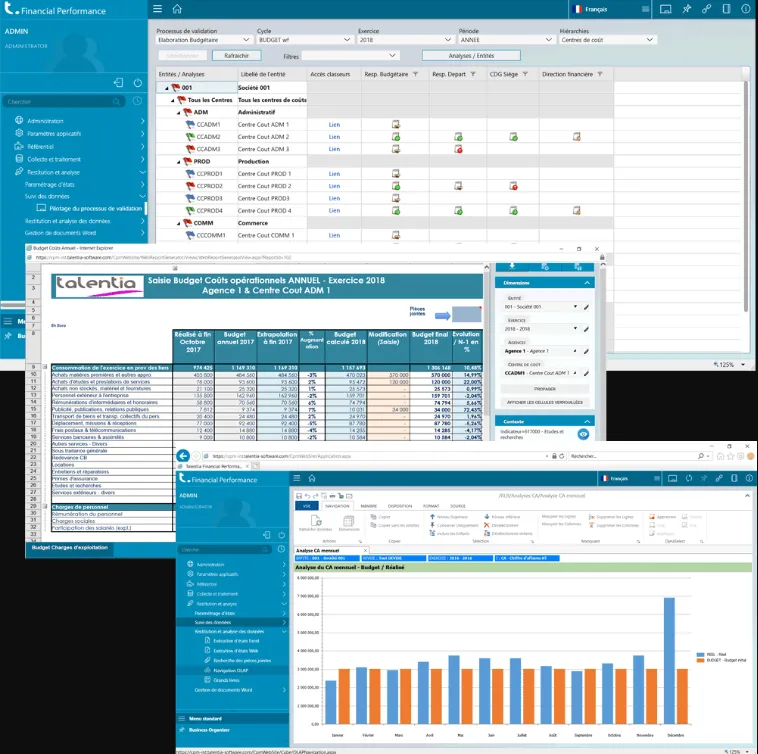The width and height of the screenshot is (758, 754).
Task: Switch to the SOURCE ribbon tab
Action: pyautogui.click(x=458, y=506)
